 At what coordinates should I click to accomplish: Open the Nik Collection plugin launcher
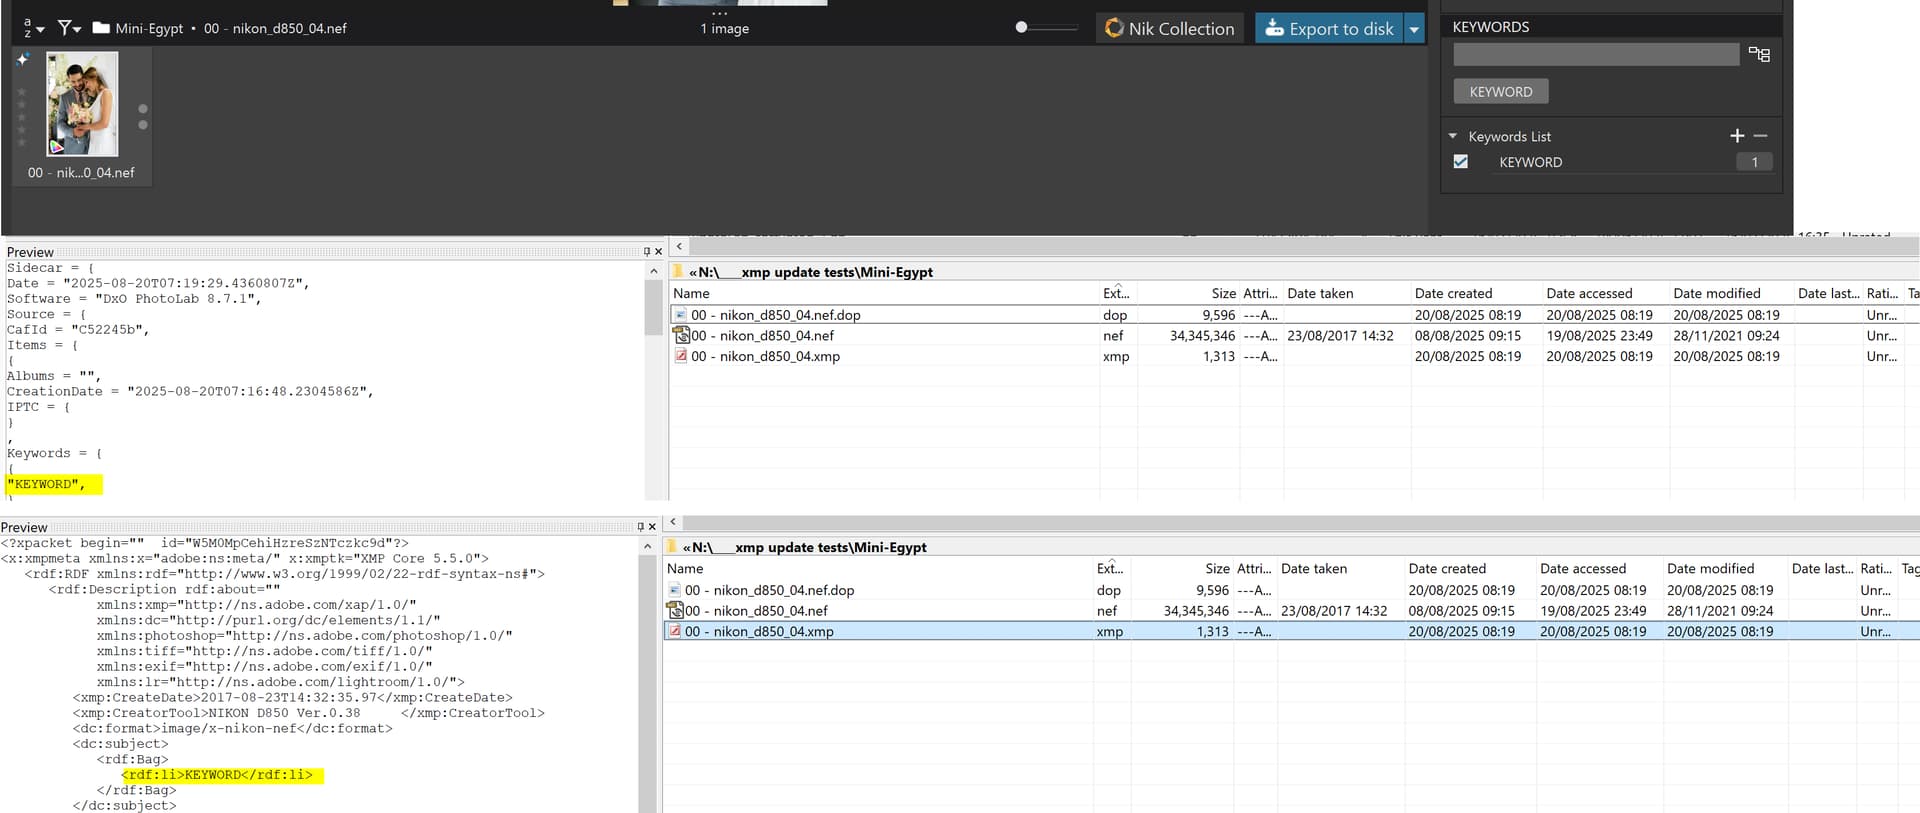click(1169, 28)
